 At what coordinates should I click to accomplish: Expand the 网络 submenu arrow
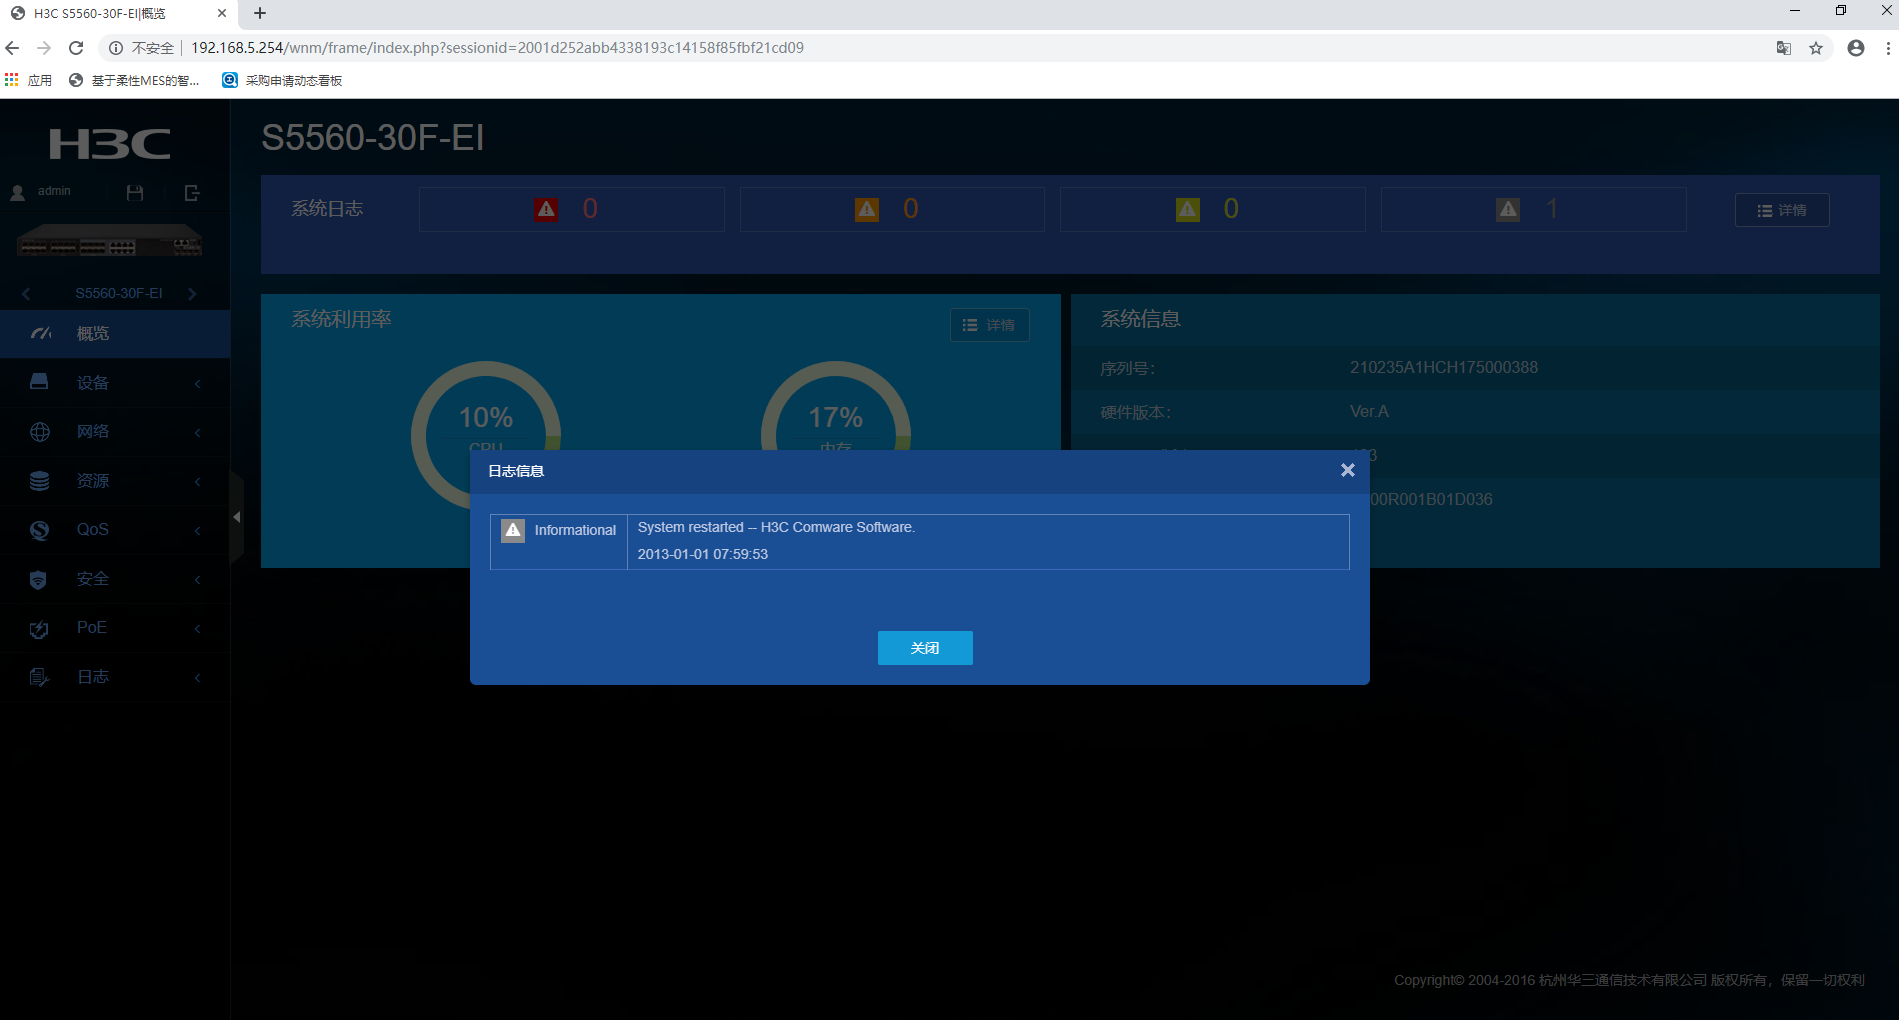198,432
